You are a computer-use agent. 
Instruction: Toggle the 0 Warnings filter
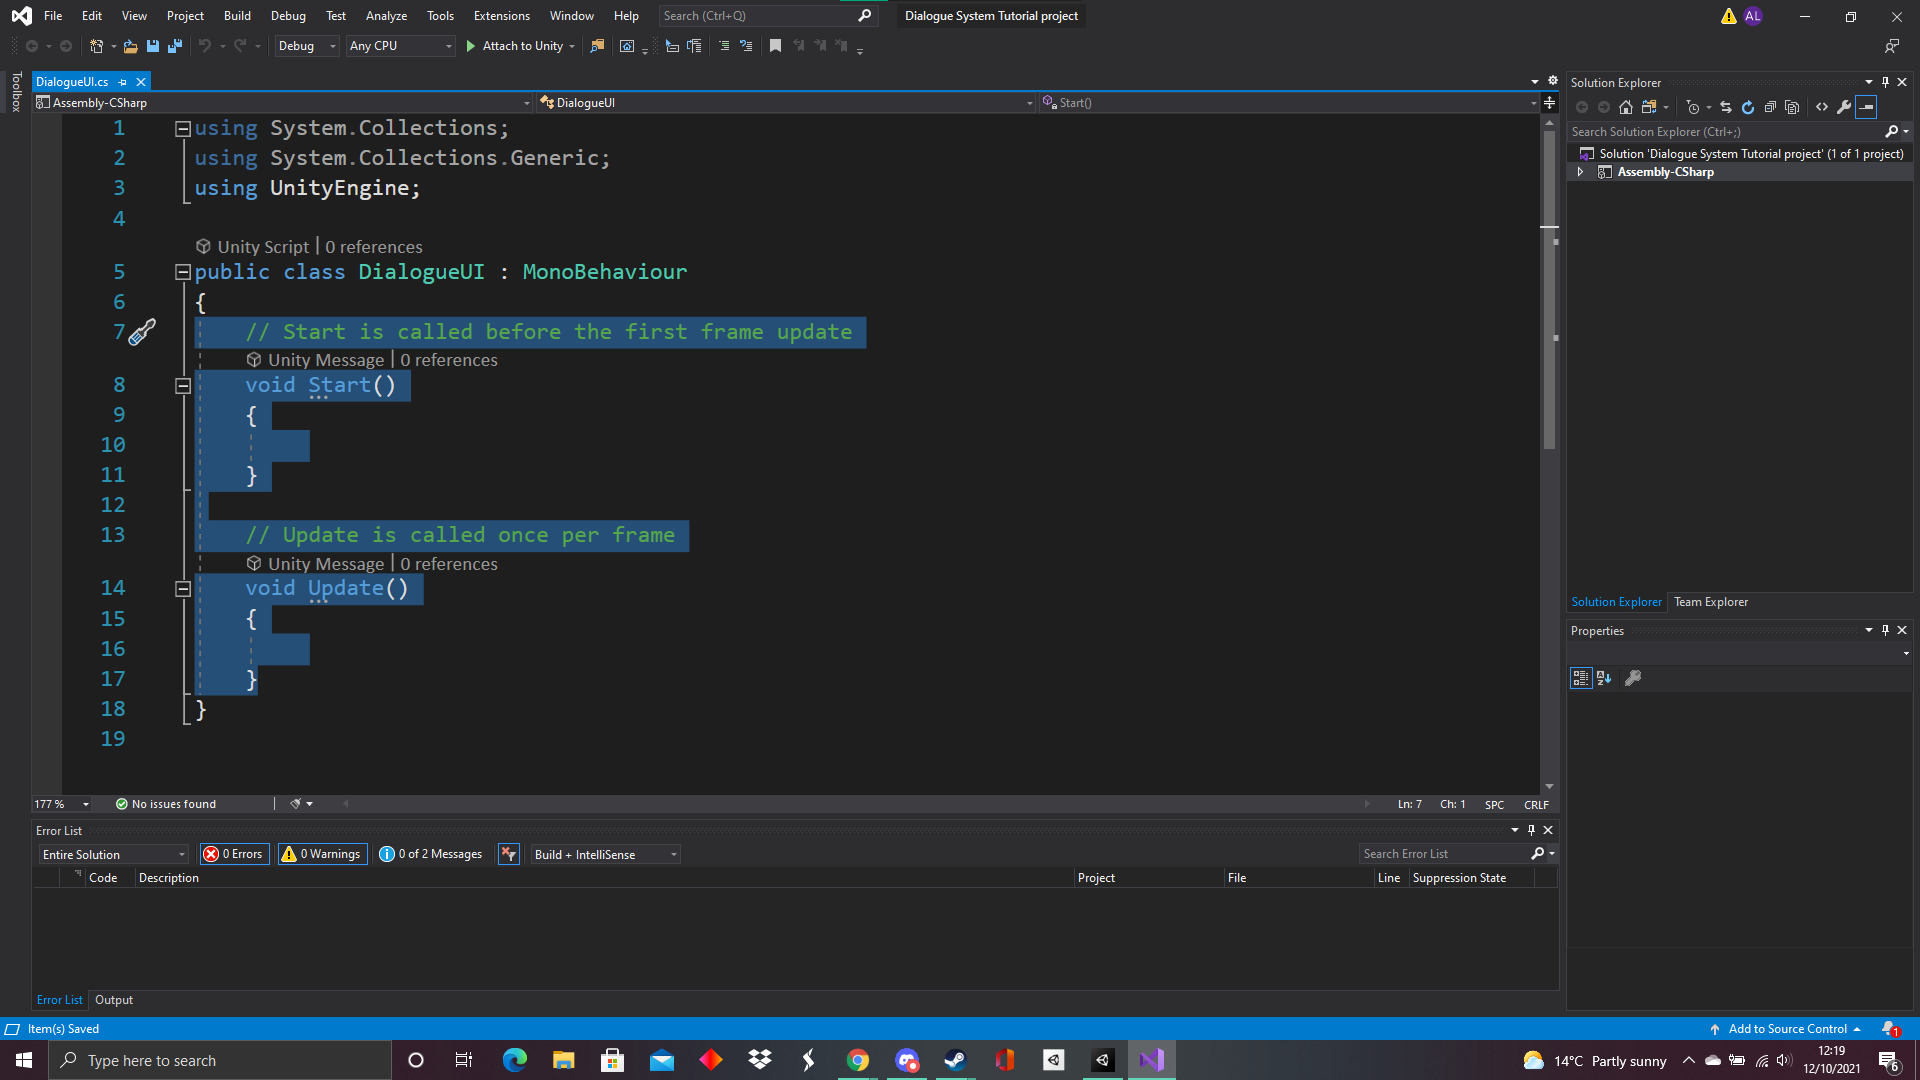click(321, 854)
